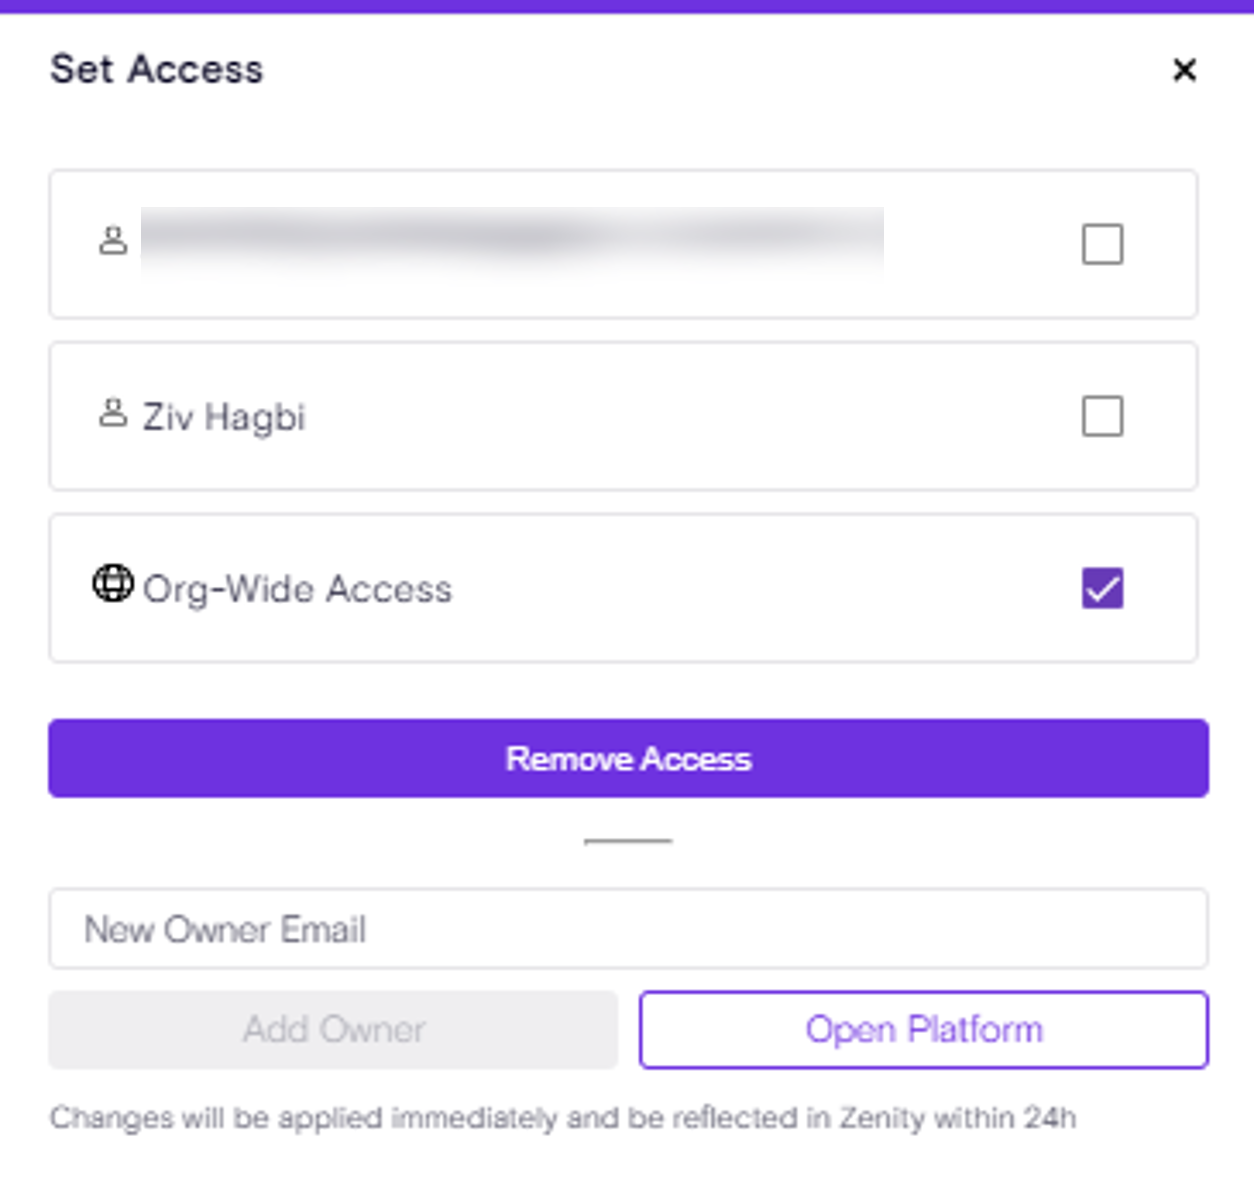Click the Org-Wide Access label text
Screen dimensions: 1254x1183
pos(298,589)
